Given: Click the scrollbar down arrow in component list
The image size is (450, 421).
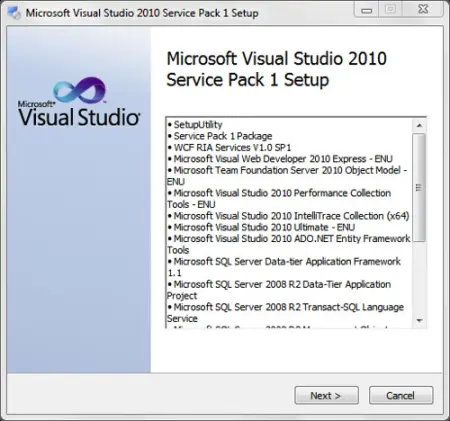Looking at the screenshot, I should (x=419, y=320).
